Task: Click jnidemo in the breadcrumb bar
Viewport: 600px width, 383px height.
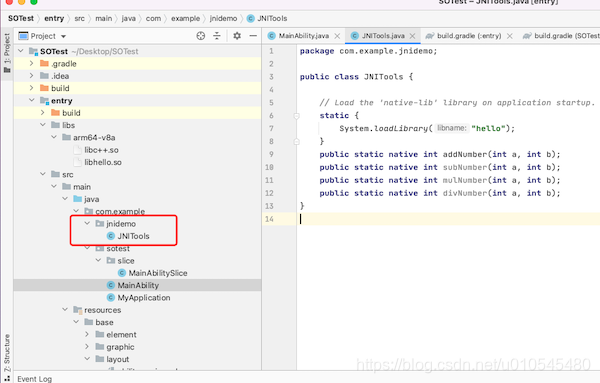Action: [x=223, y=18]
